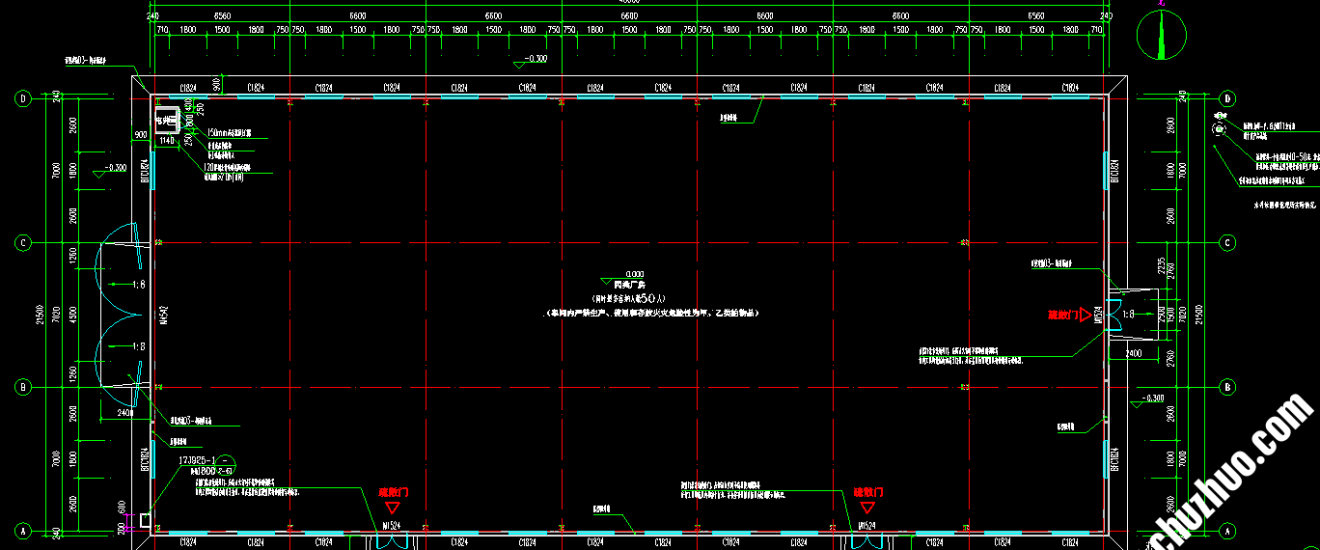This screenshot has height=550, width=1320.
Task: Select grid axis bubble B on right
Action: point(1228,387)
